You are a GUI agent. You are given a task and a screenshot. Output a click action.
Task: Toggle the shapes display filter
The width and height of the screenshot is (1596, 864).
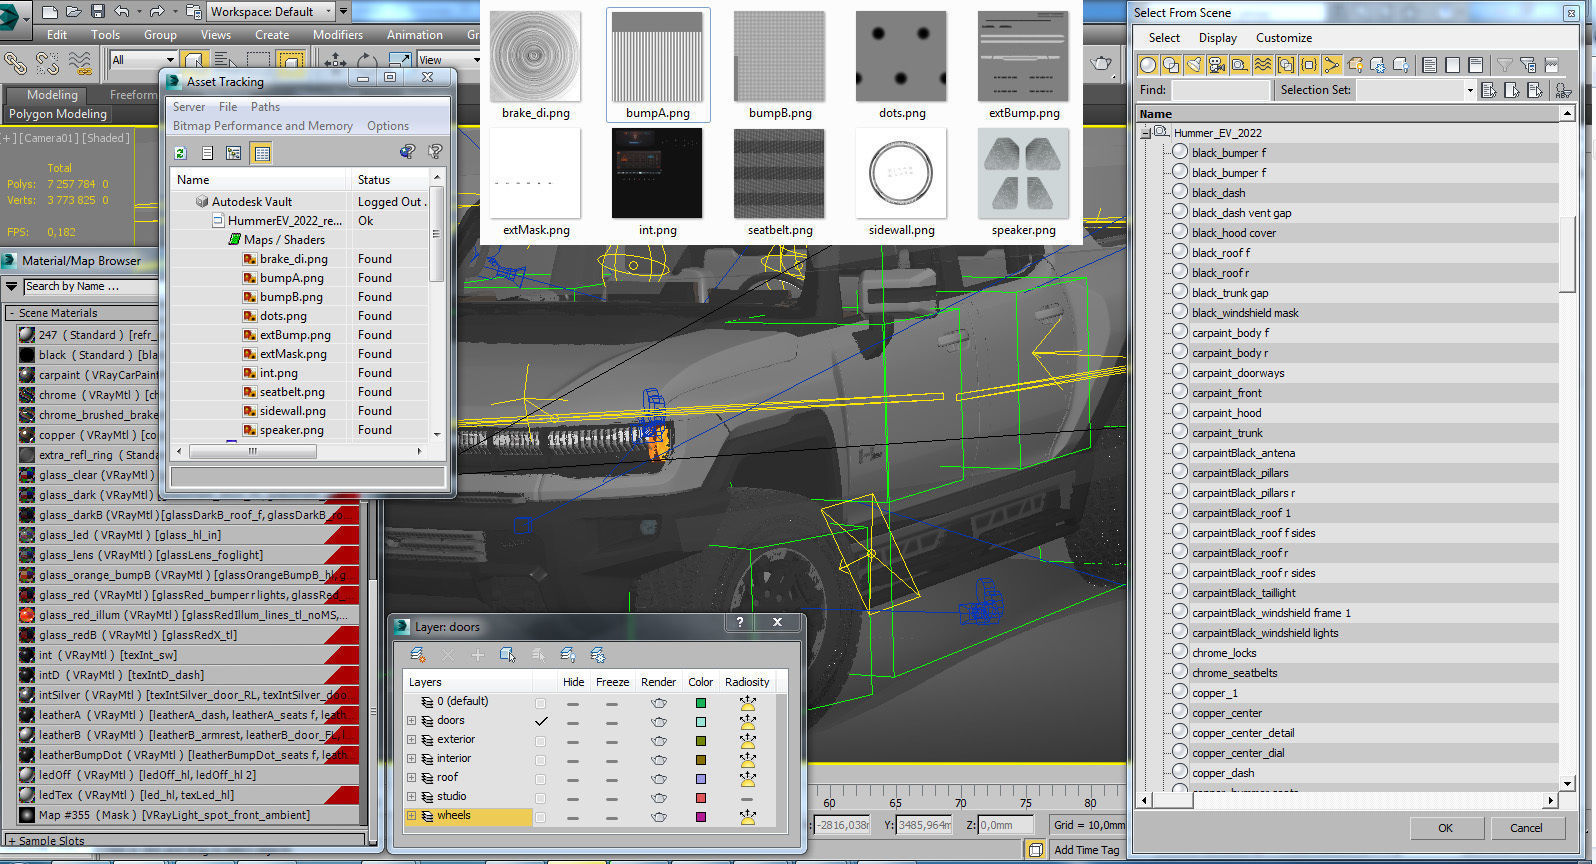click(x=1171, y=65)
